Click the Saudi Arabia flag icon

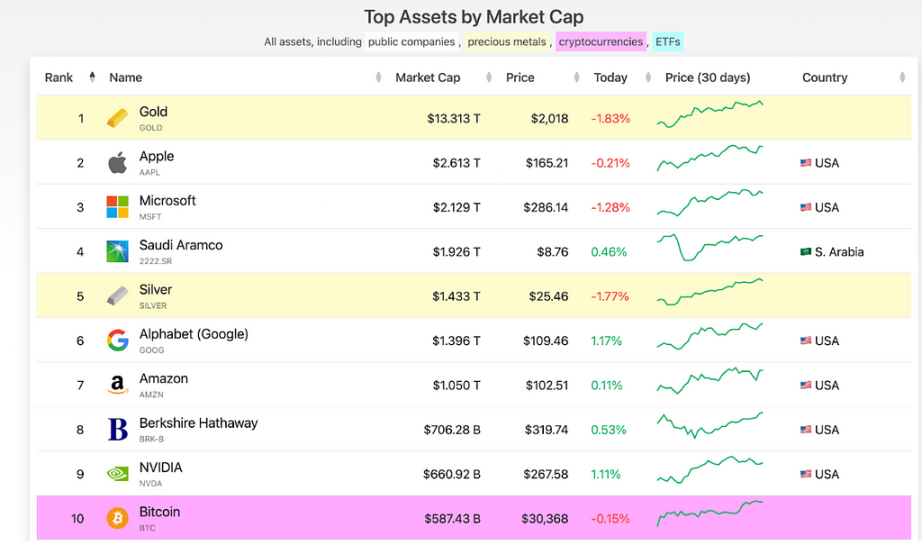tap(806, 252)
